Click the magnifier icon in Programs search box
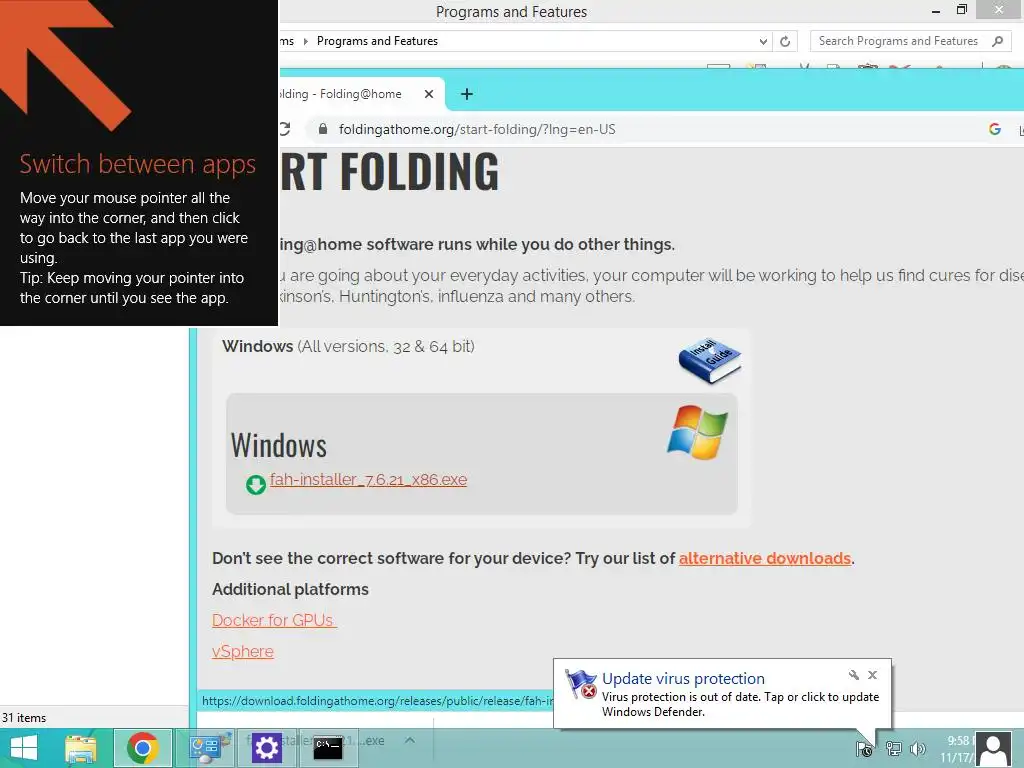The width and height of the screenshot is (1024, 768). tap(997, 41)
